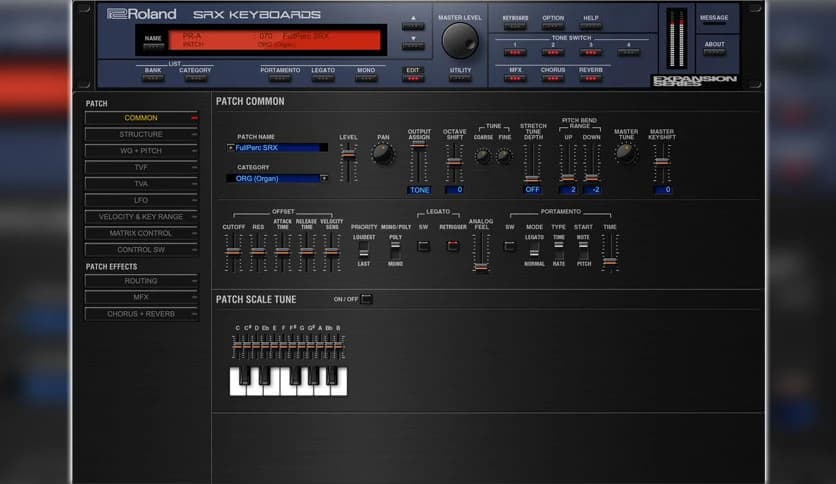Open the Message button
The image size is (836, 484).
coord(714,21)
